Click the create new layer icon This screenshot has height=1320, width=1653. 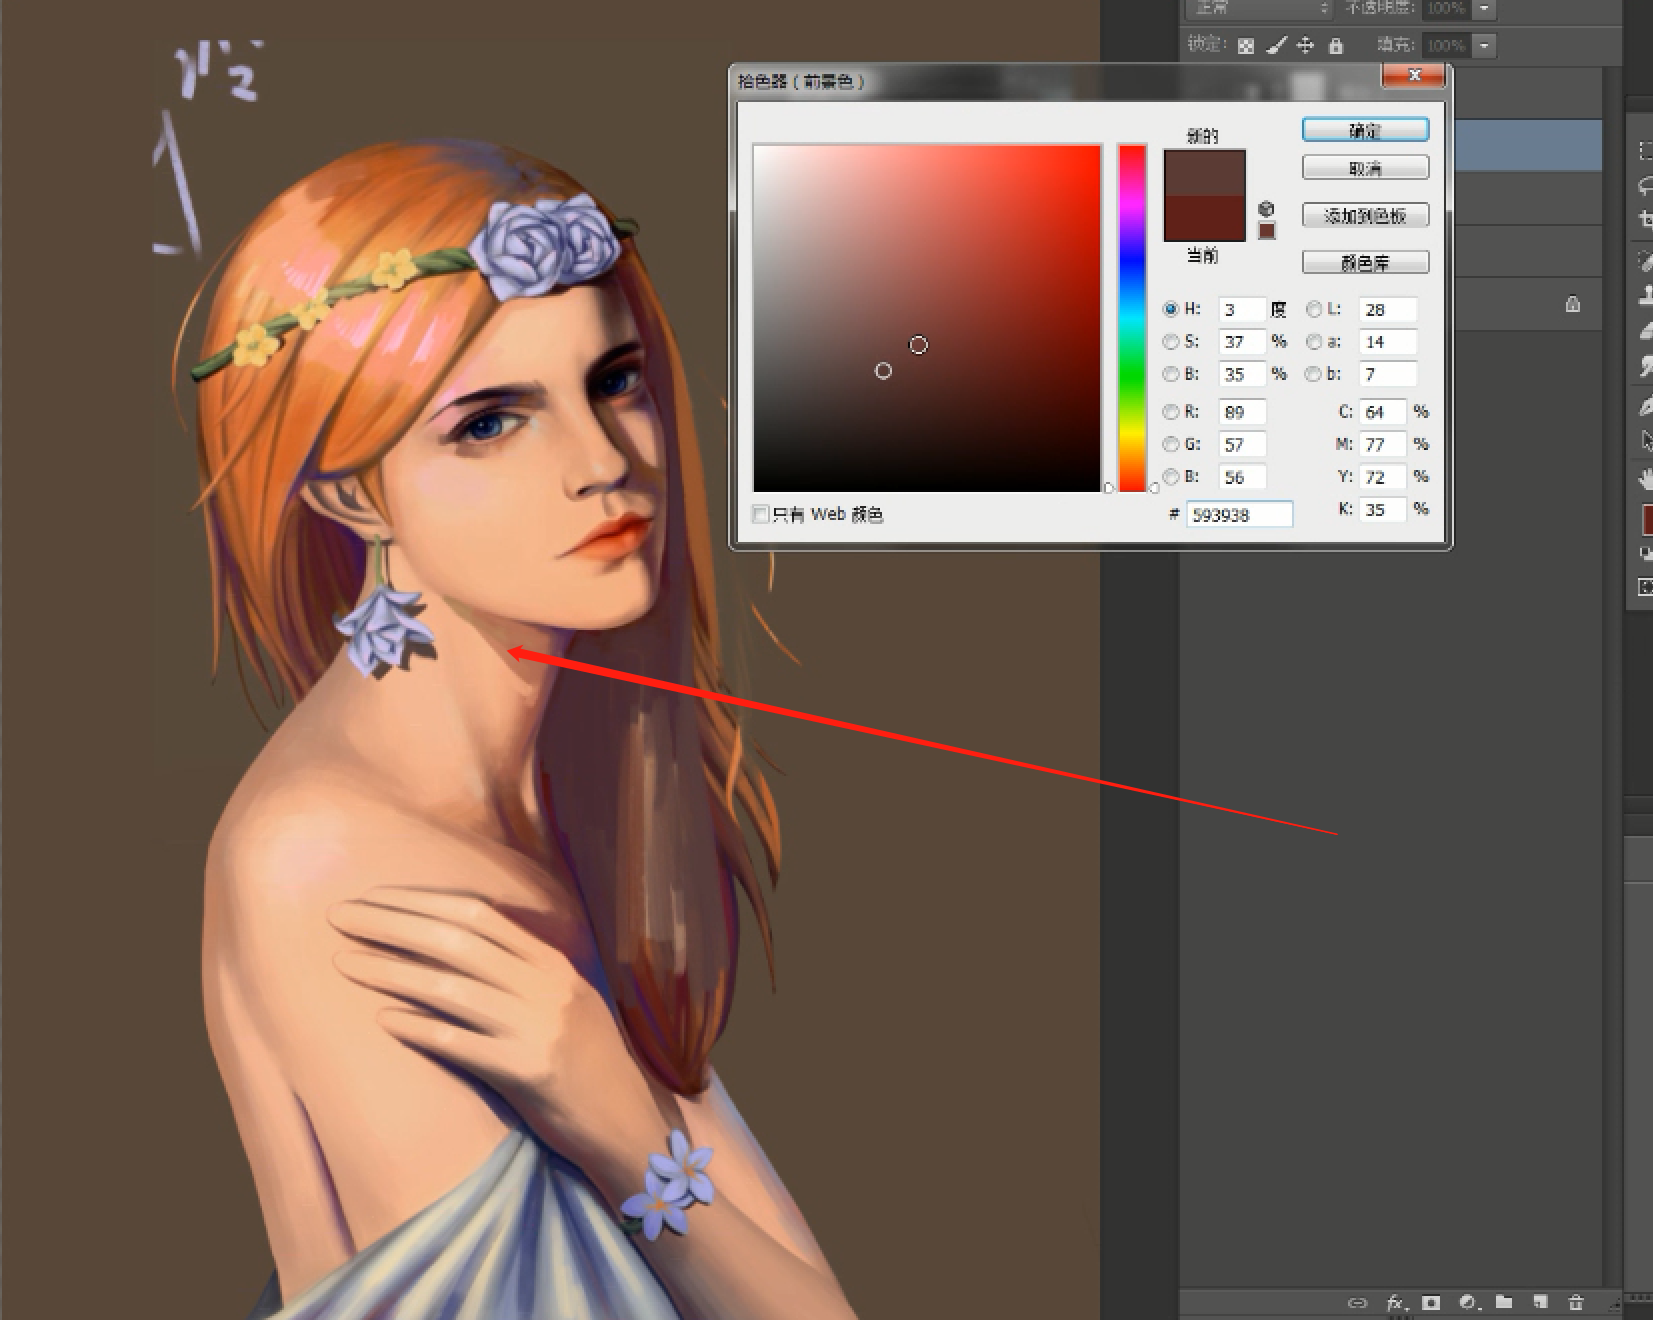(1540, 1302)
